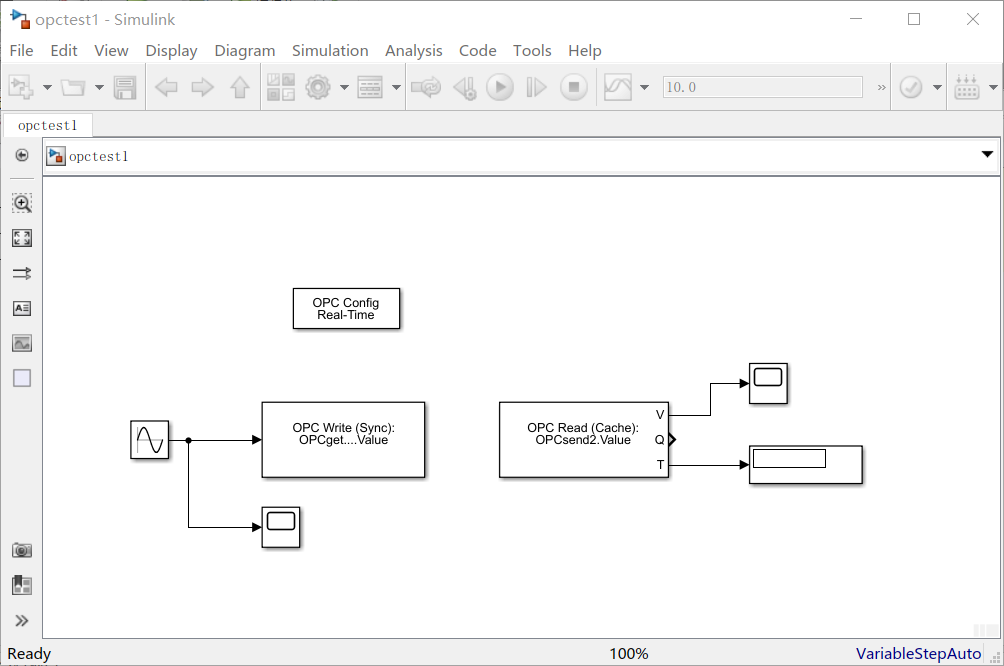Open the Diagram menu
Screen dimensions: 1004x666
(x=245, y=51)
